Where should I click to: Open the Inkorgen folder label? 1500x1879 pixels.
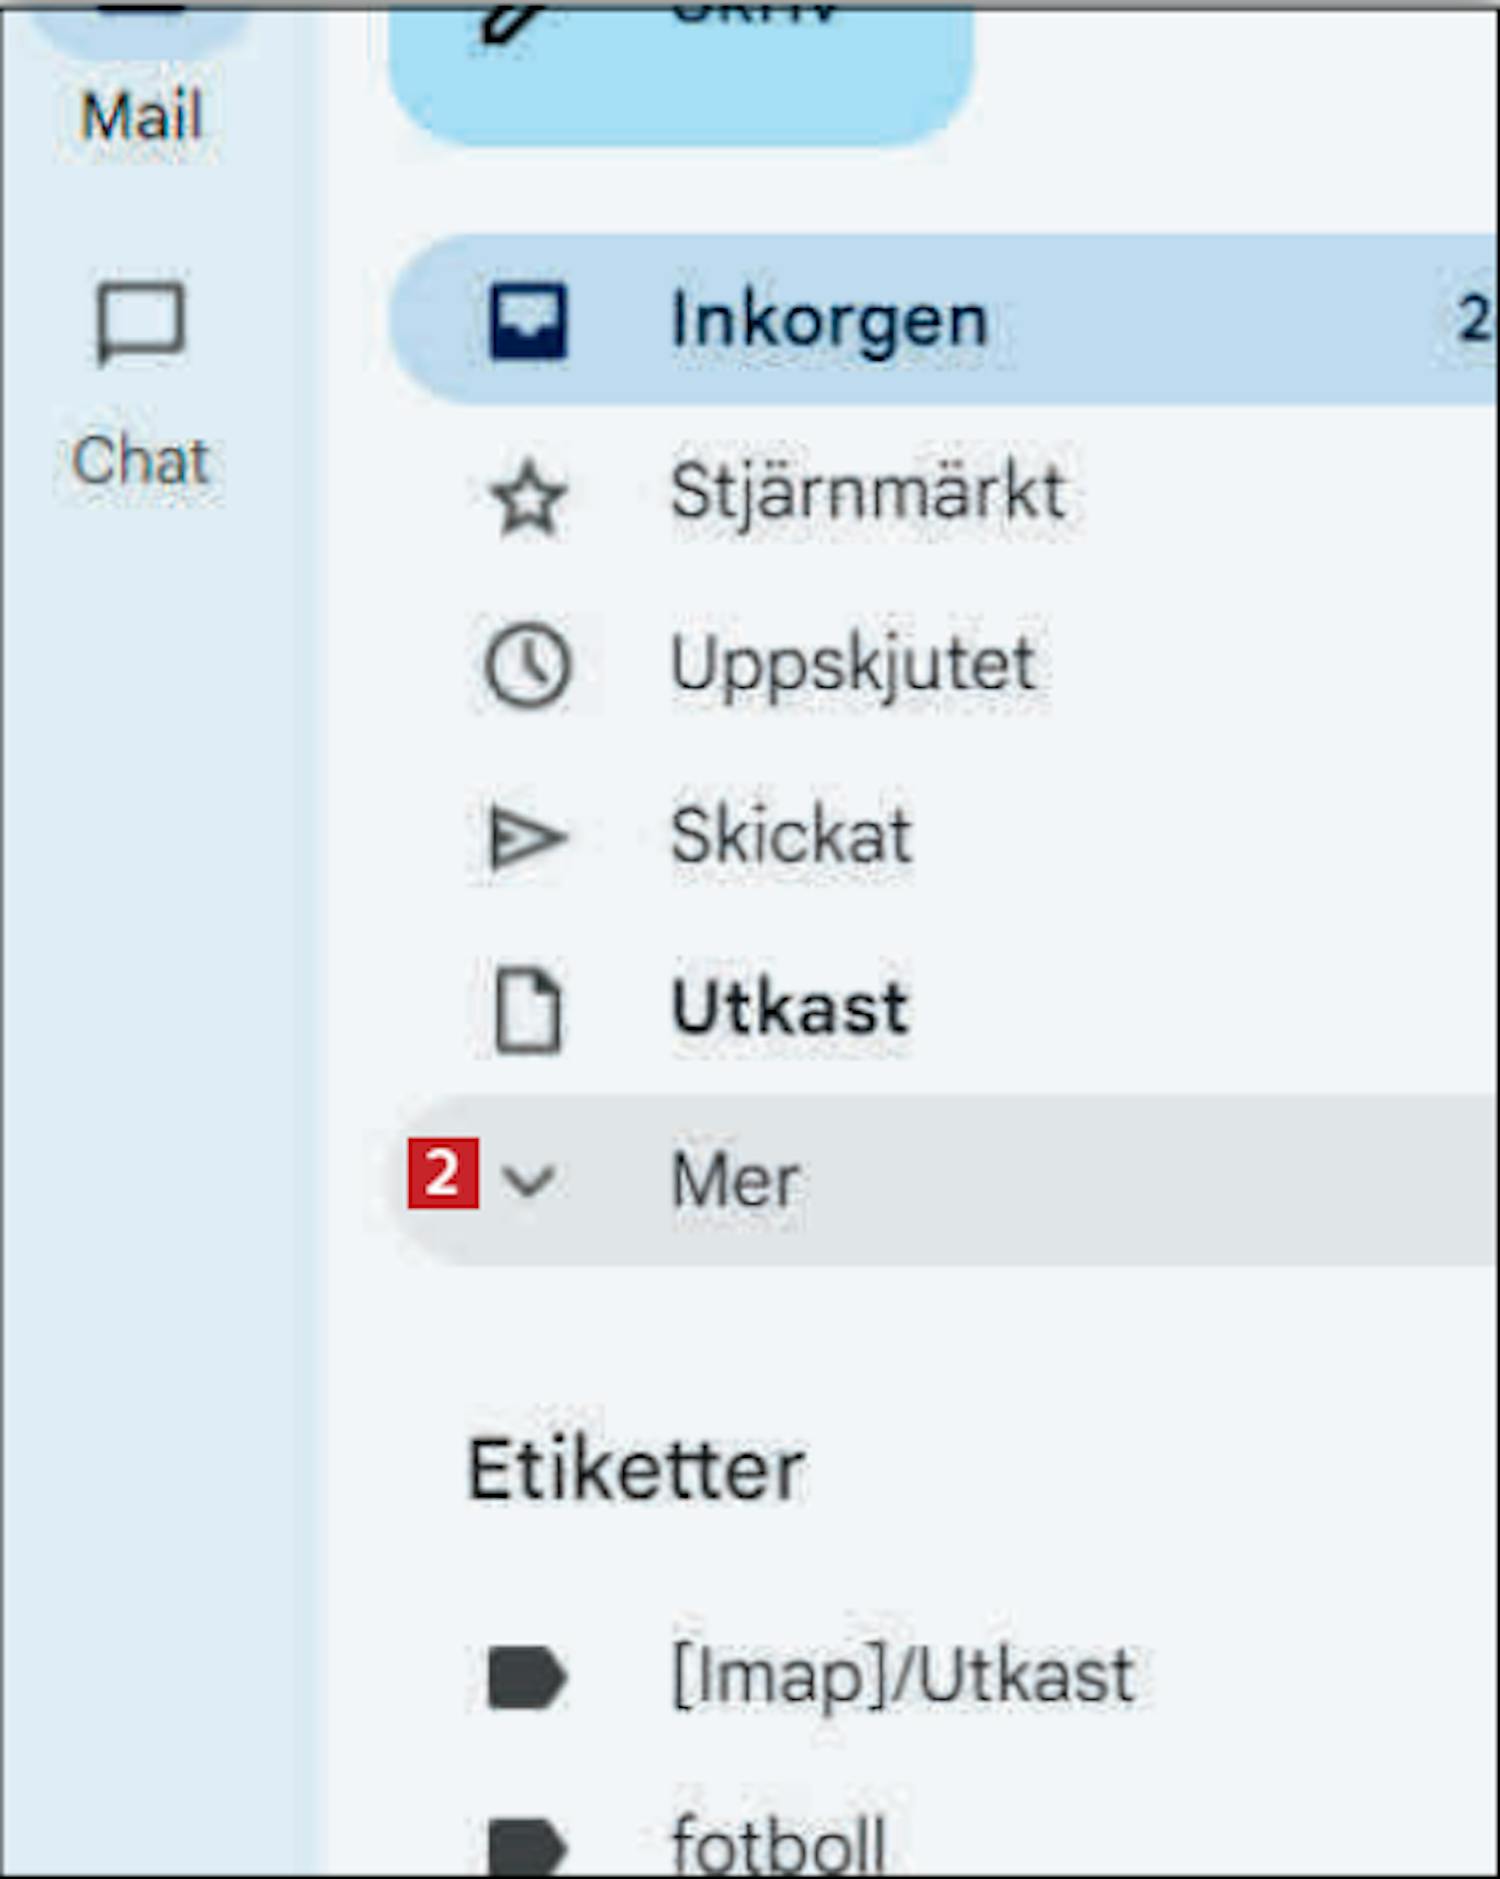tap(829, 321)
